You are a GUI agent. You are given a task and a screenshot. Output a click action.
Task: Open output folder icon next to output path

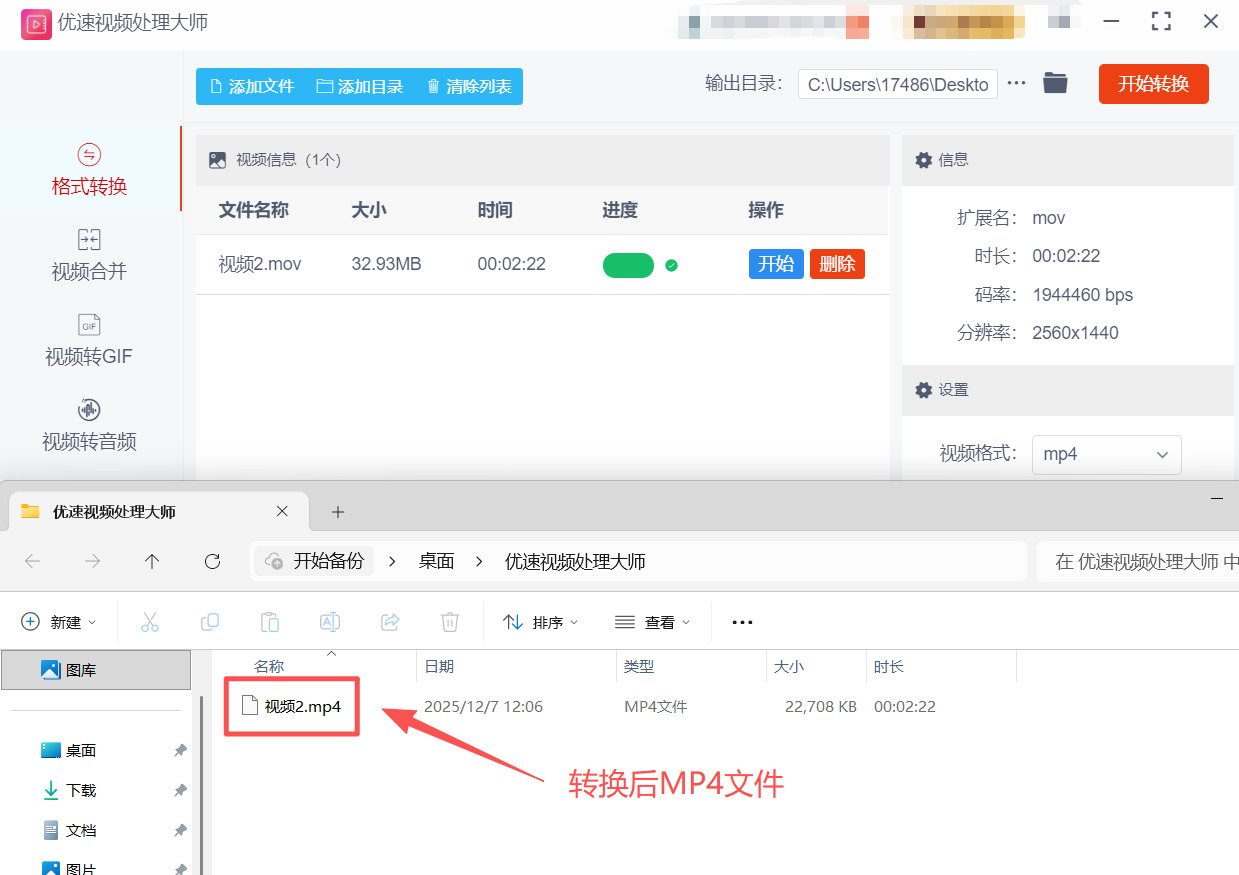coord(1055,84)
